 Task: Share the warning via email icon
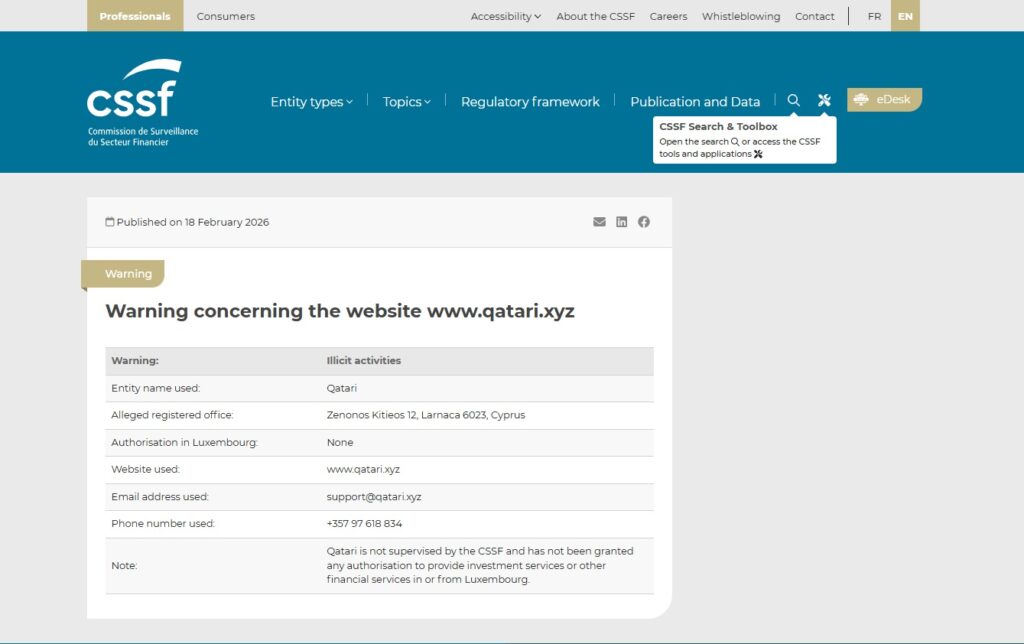(599, 222)
